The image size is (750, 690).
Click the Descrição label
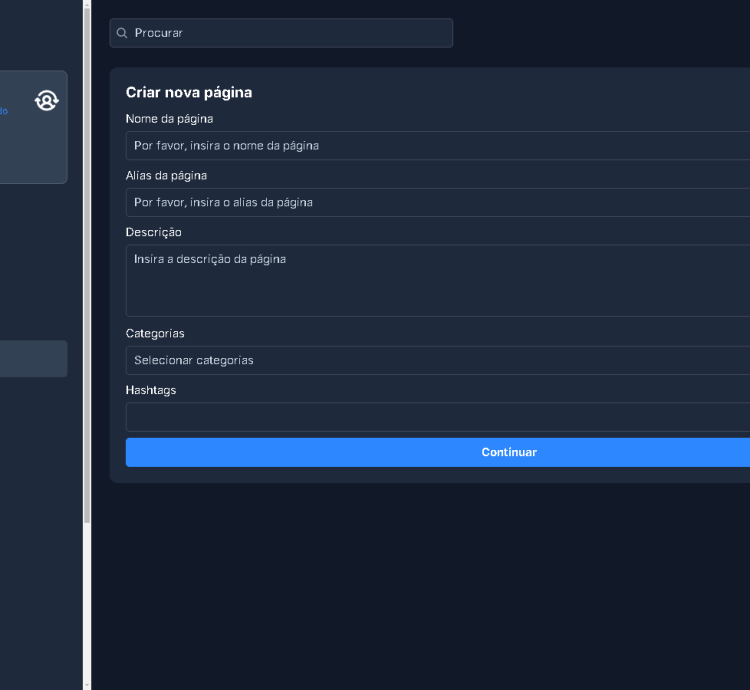[x=153, y=232]
